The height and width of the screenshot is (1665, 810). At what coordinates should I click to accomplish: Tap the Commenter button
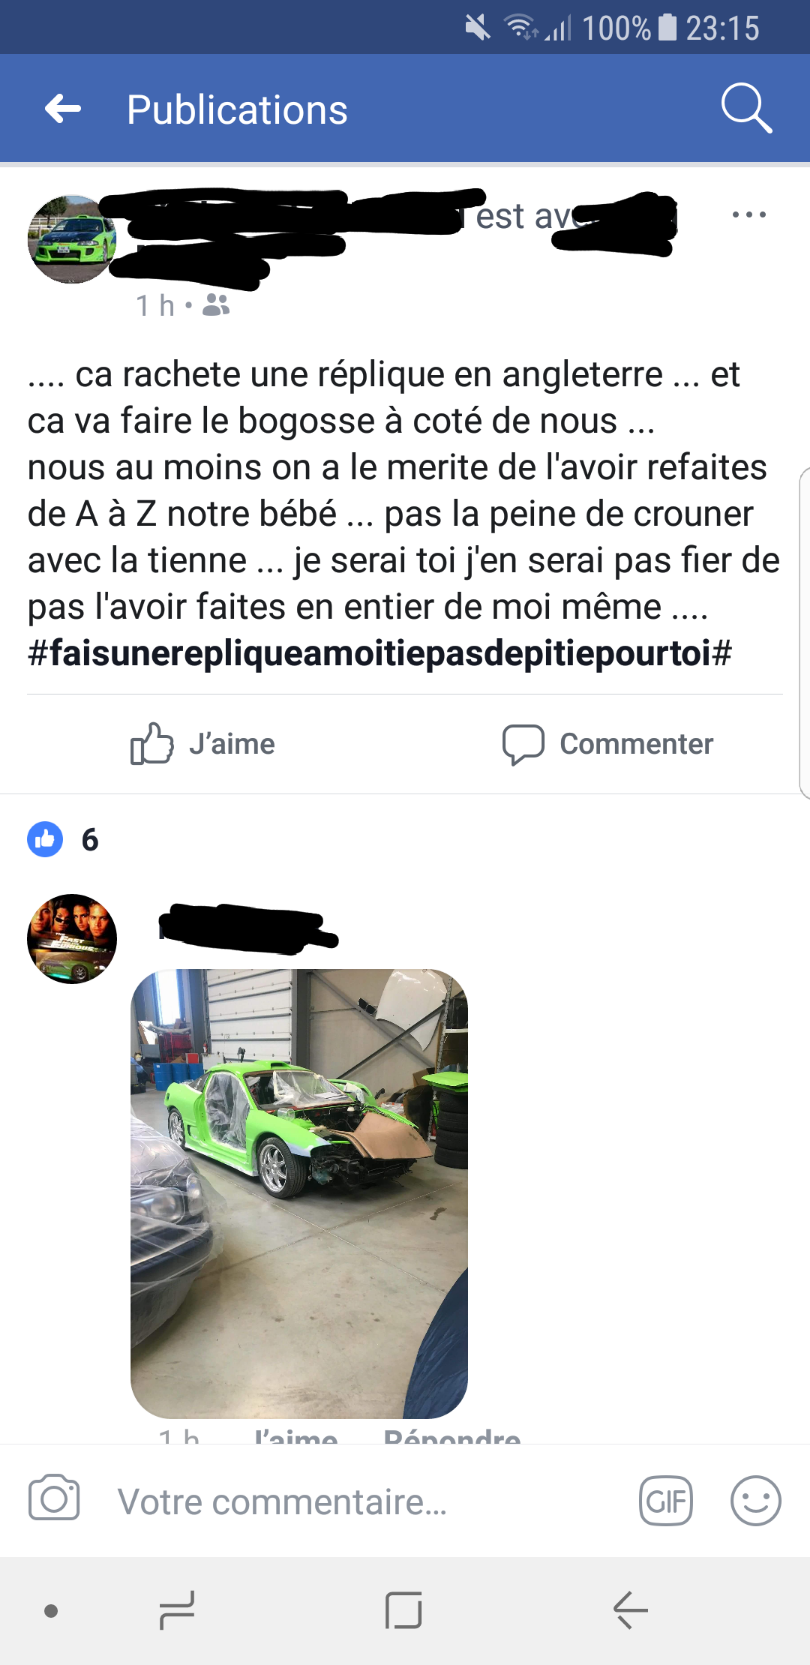[607, 744]
